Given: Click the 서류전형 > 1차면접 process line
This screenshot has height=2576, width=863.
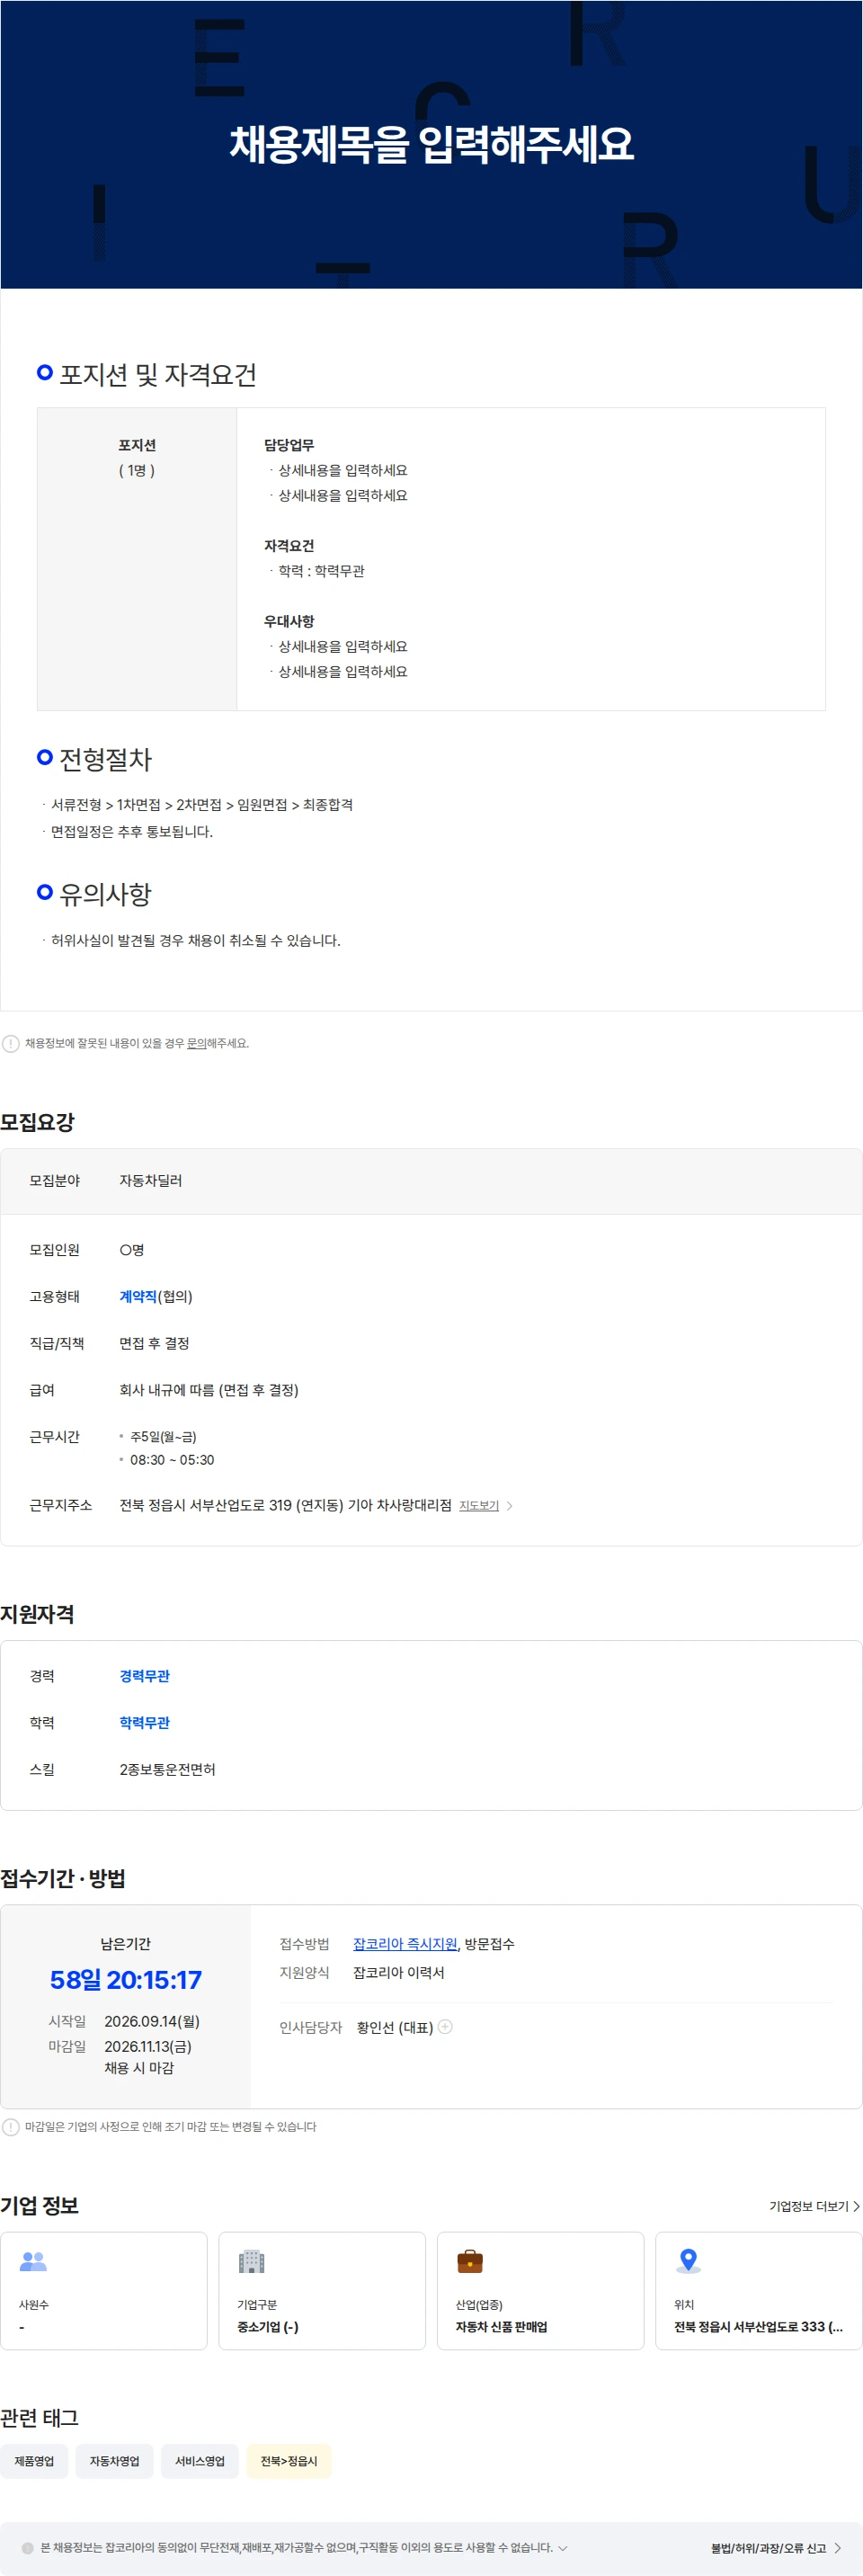Looking at the screenshot, I should (x=202, y=804).
